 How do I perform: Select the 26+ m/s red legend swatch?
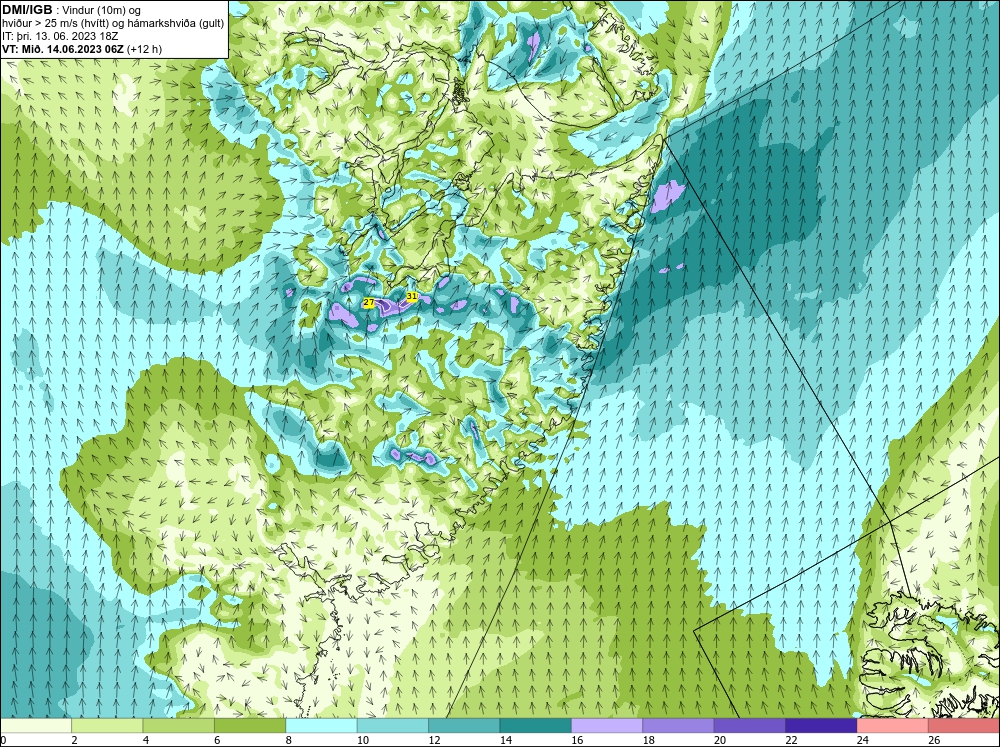point(964,725)
